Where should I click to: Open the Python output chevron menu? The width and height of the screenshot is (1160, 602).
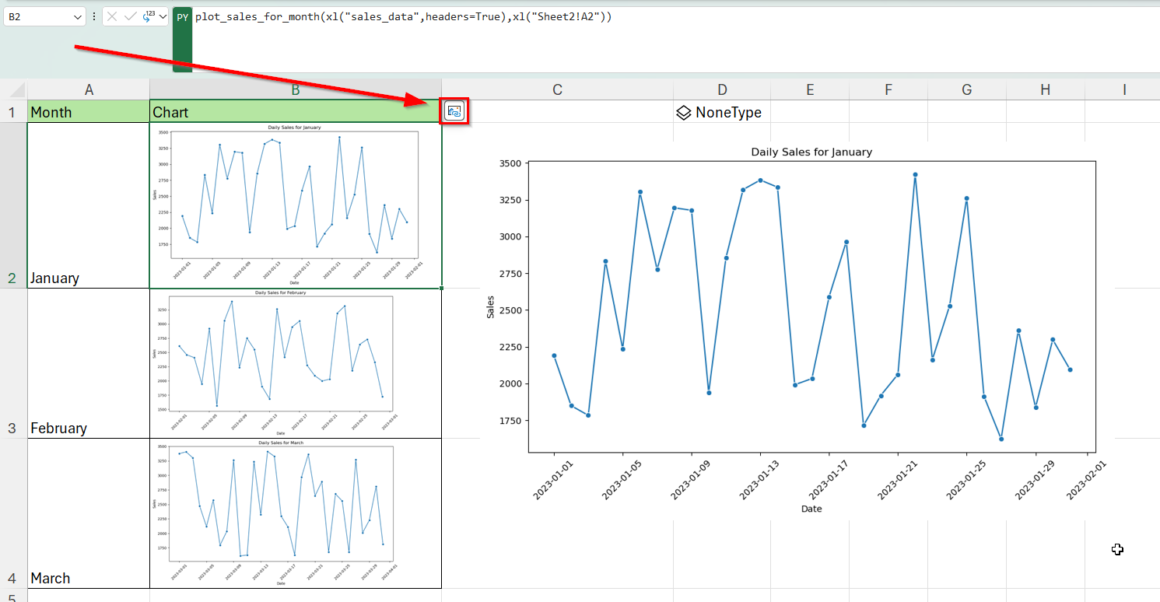[162, 16]
